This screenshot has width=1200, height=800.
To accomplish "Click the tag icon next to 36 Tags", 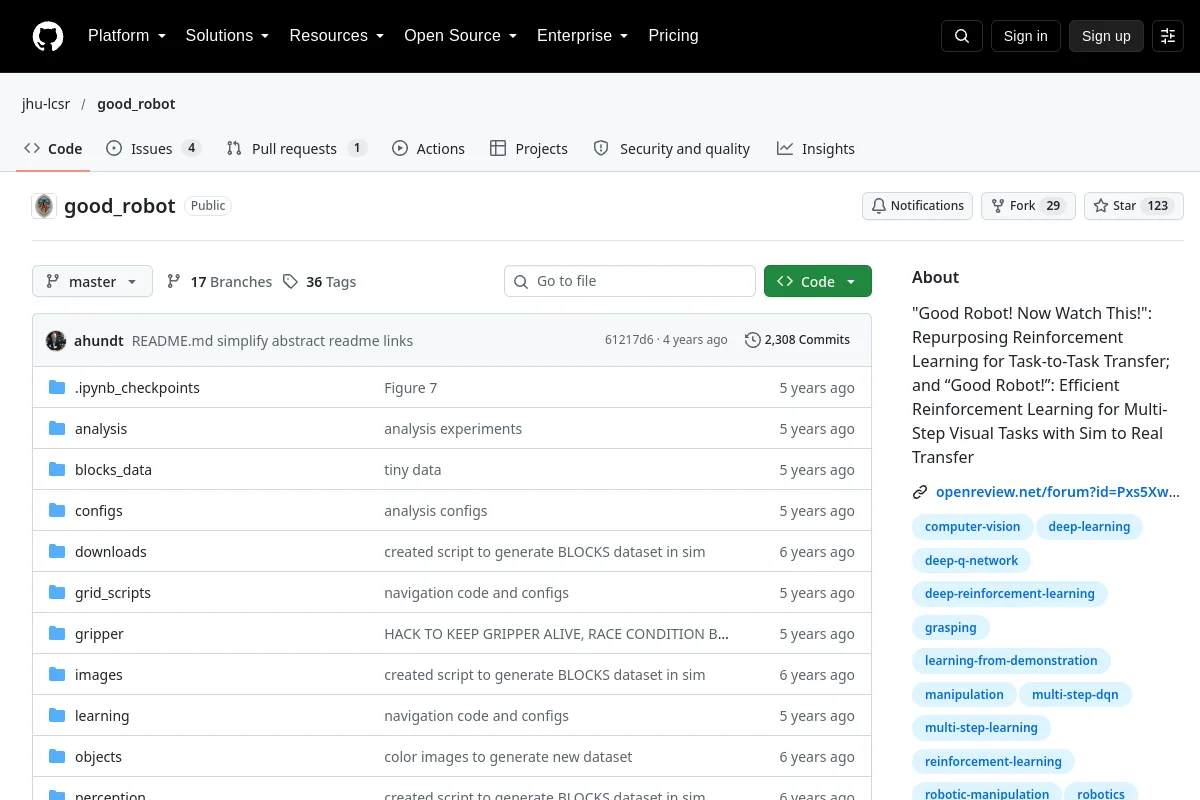I will [x=290, y=282].
